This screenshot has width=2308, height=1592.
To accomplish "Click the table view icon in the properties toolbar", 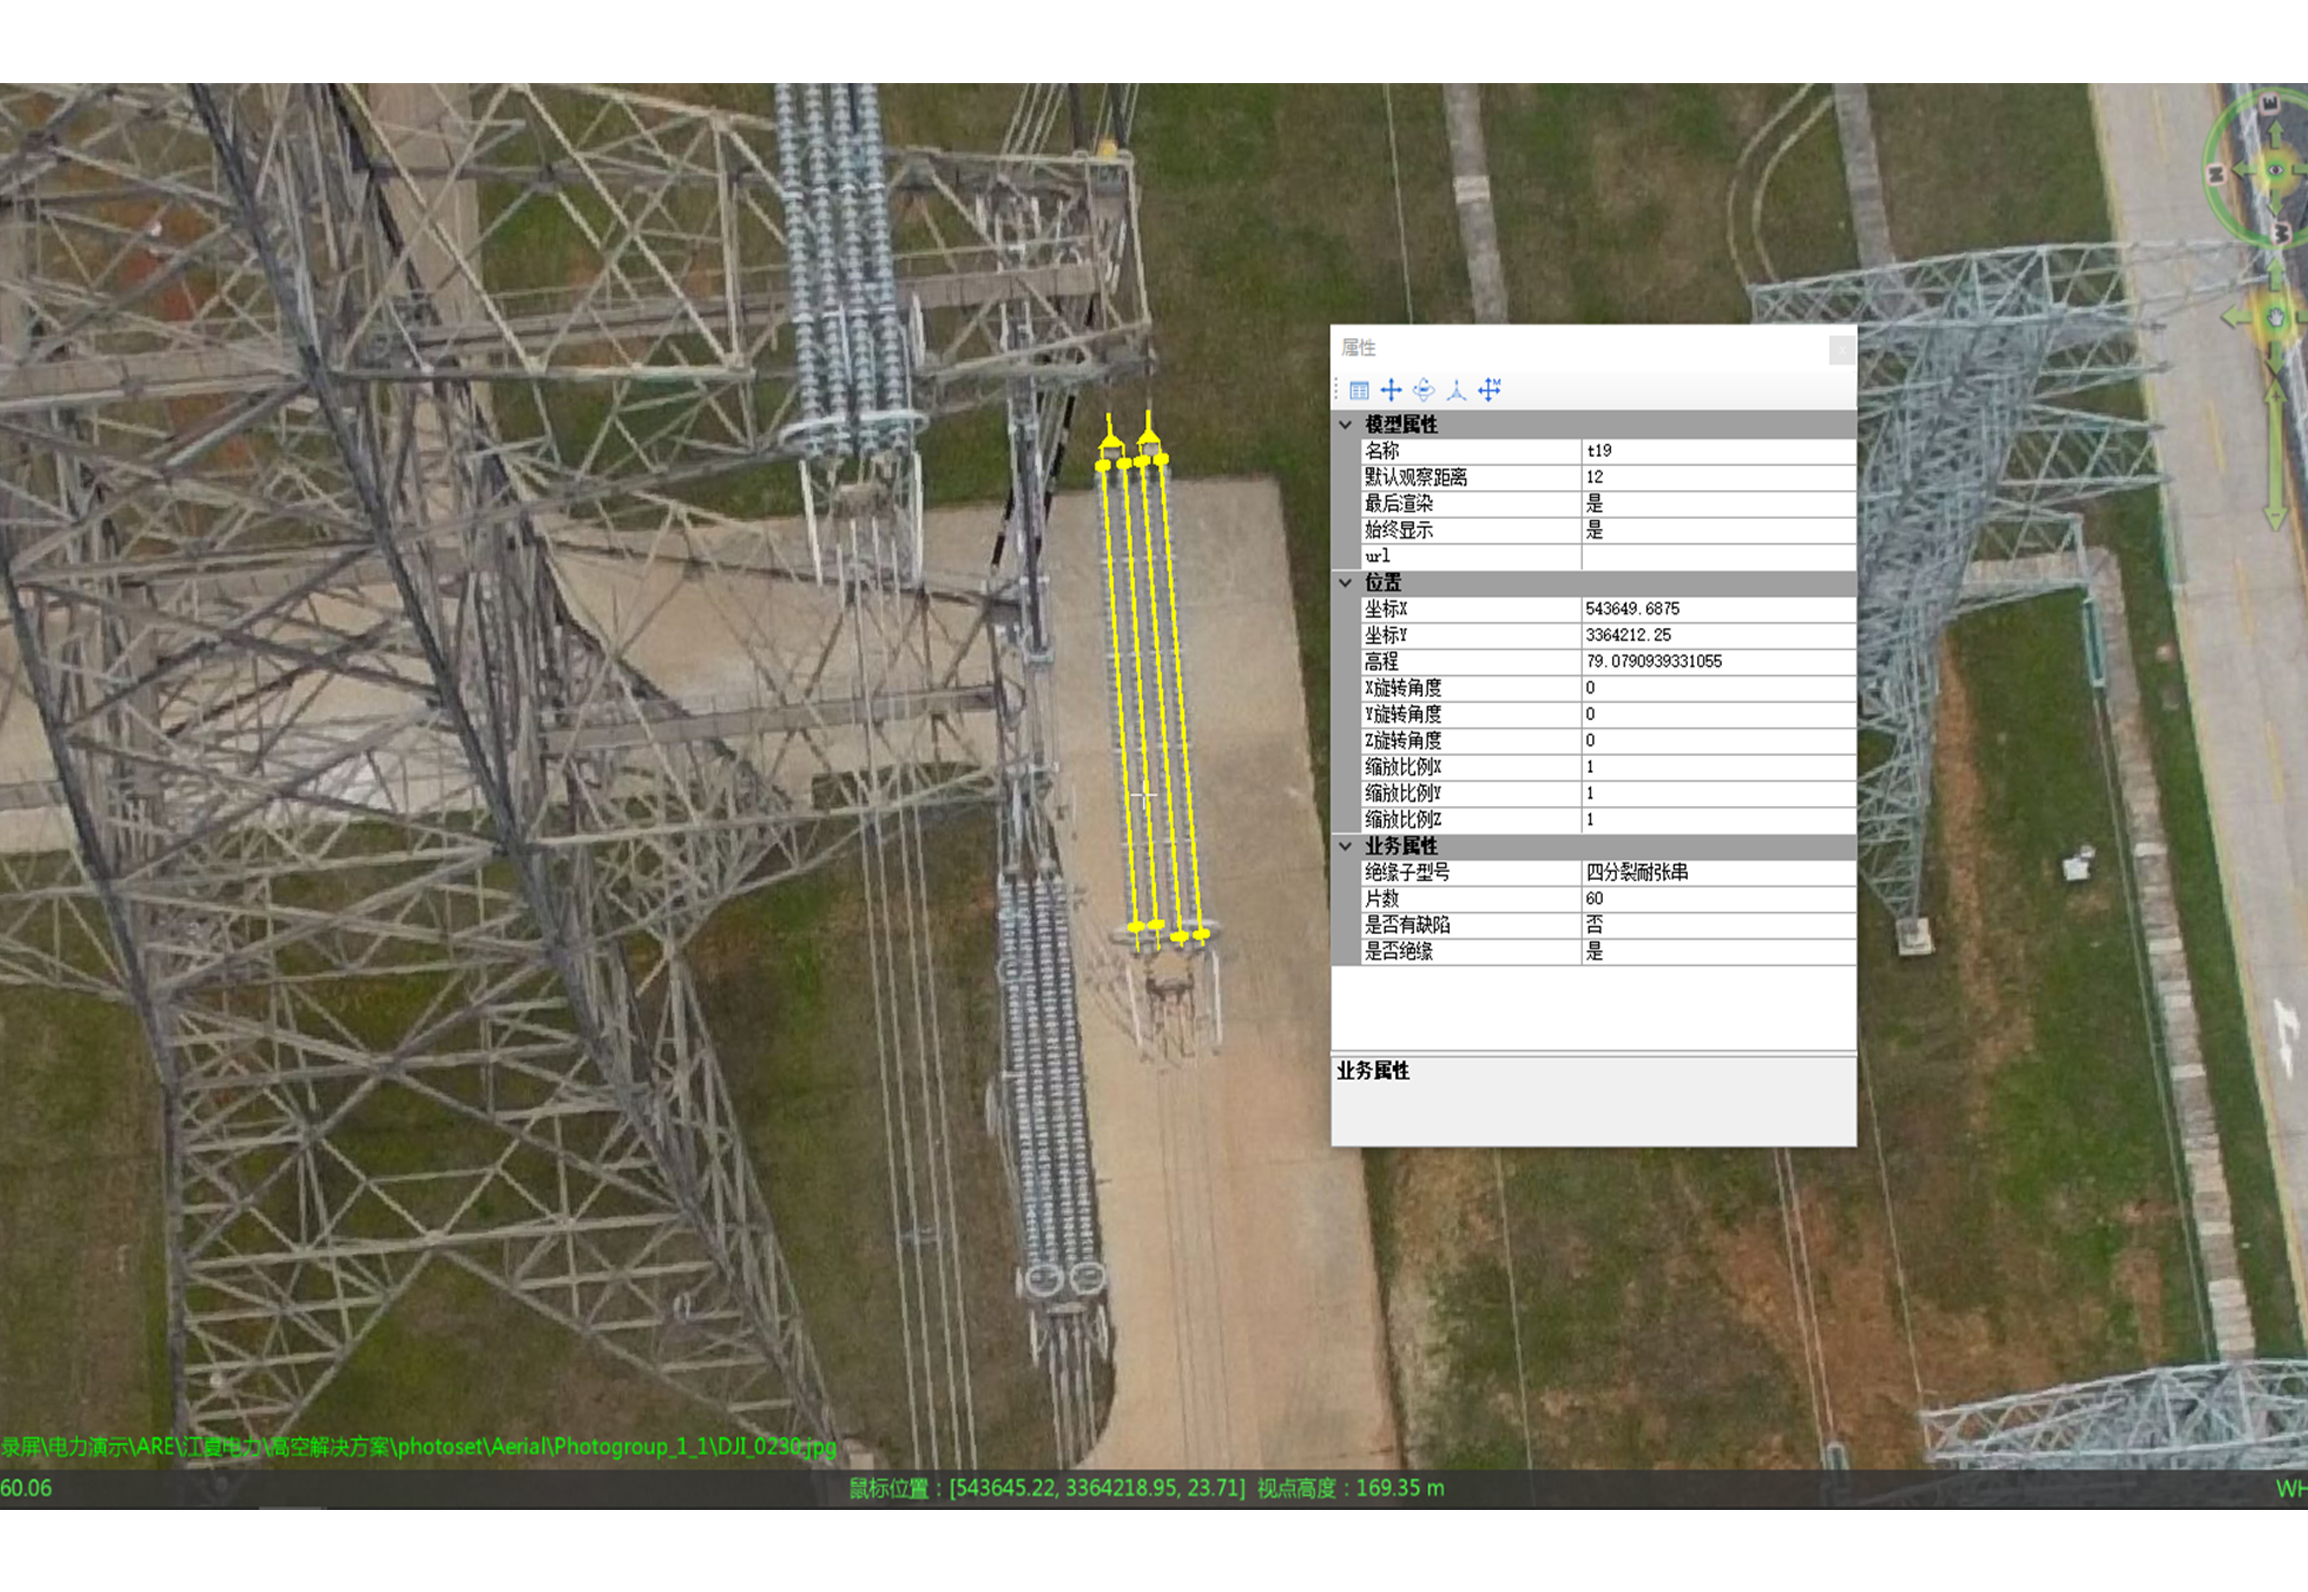I will pos(1359,390).
